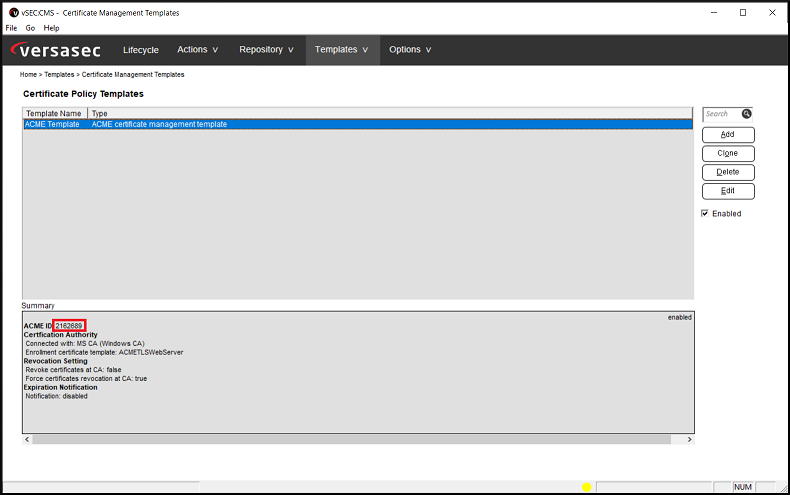The height and width of the screenshot is (495, 790).
Task: Sort by Type column header
Action: [390, 113]
